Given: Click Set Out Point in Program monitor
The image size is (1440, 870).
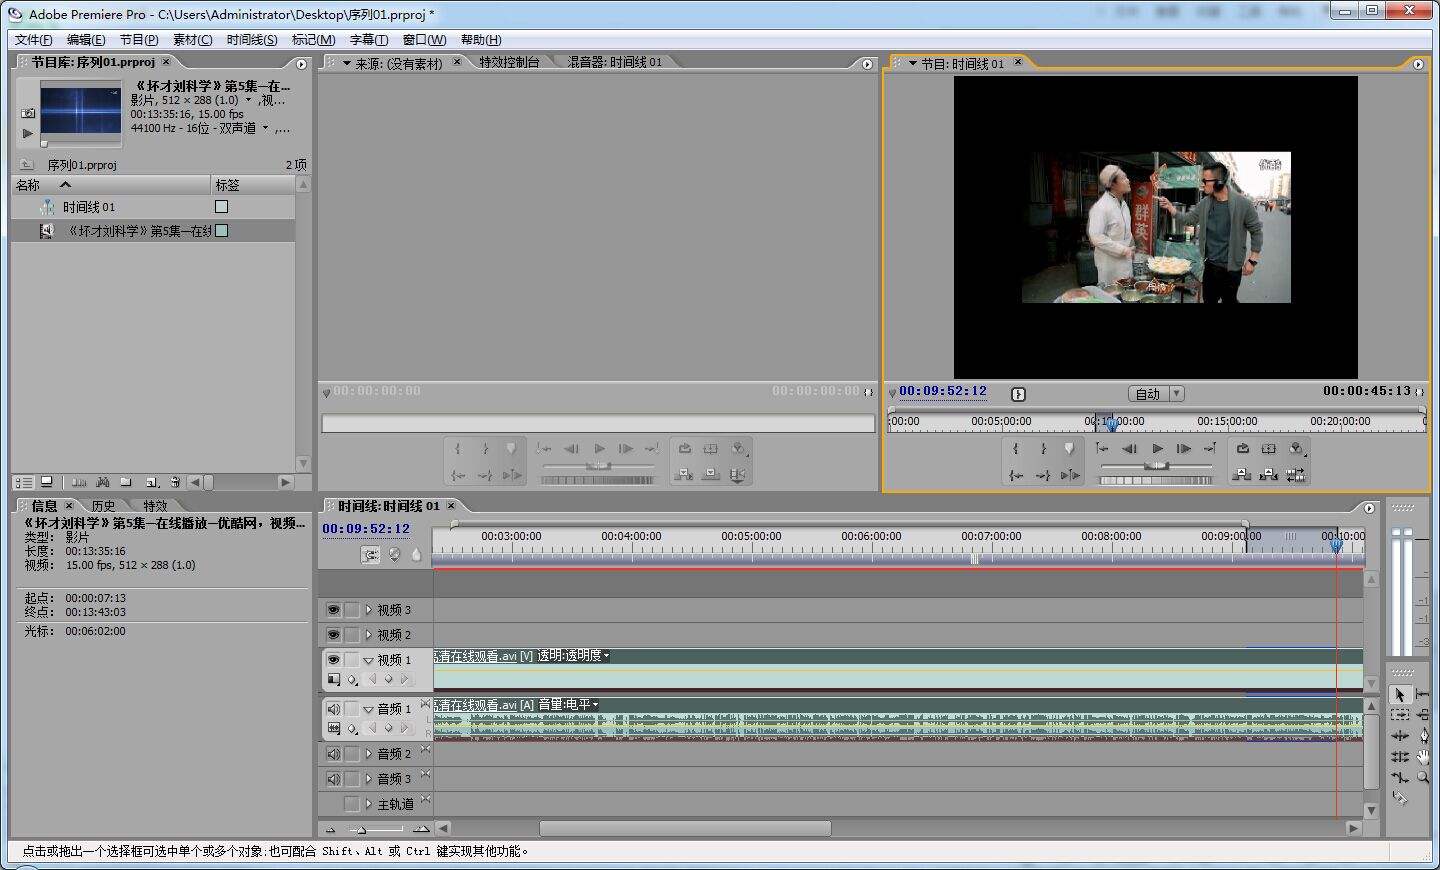Looking at the screenshot, I should [x=1043, y=449].
